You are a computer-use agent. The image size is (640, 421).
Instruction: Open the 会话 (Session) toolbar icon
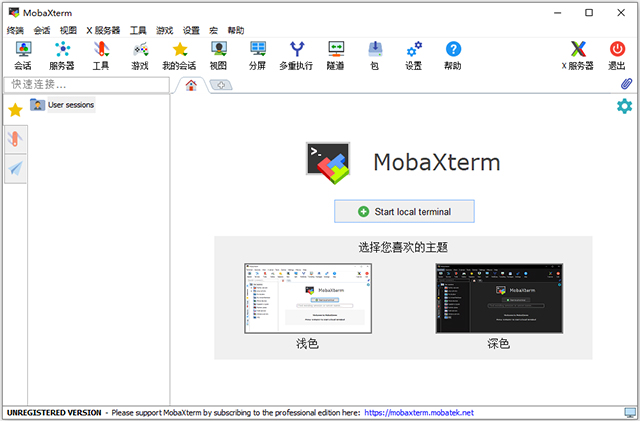23,56
